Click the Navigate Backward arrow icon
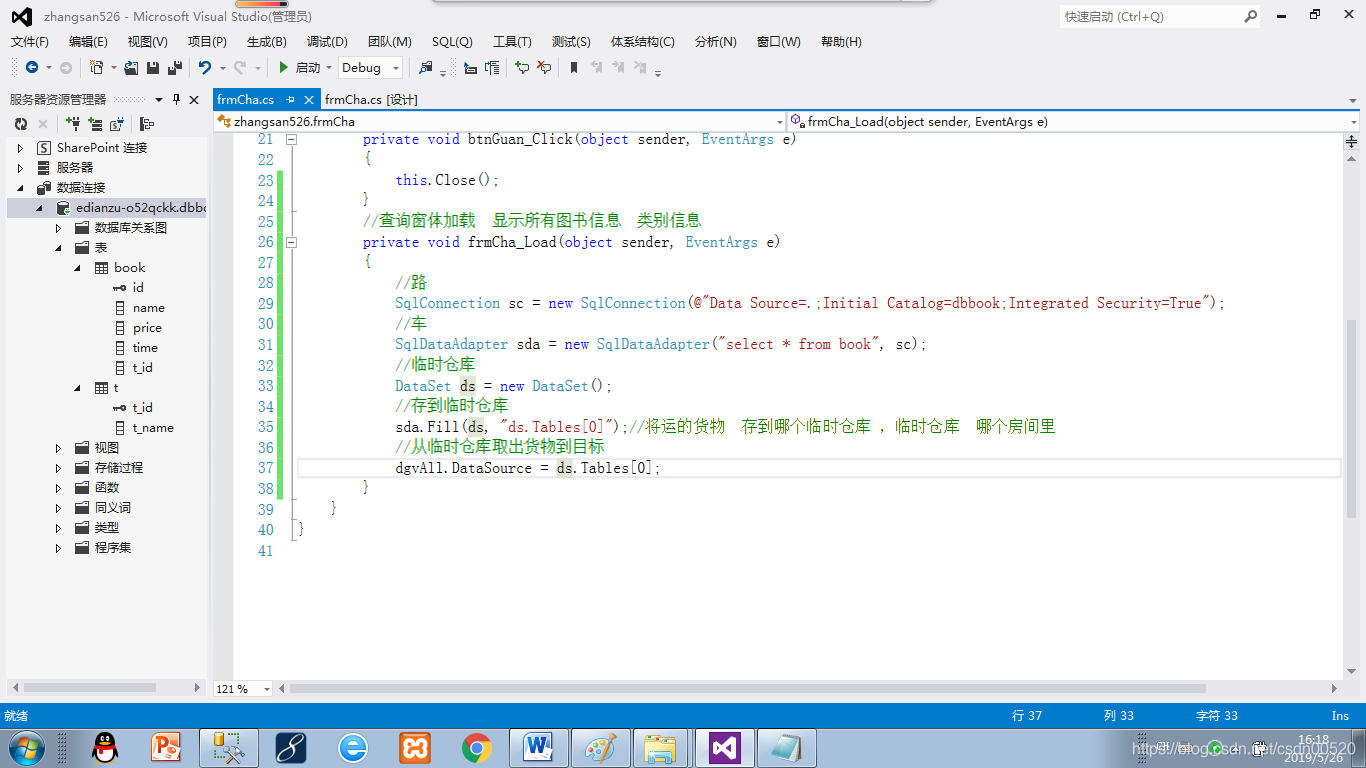 (x=32, y=67)
